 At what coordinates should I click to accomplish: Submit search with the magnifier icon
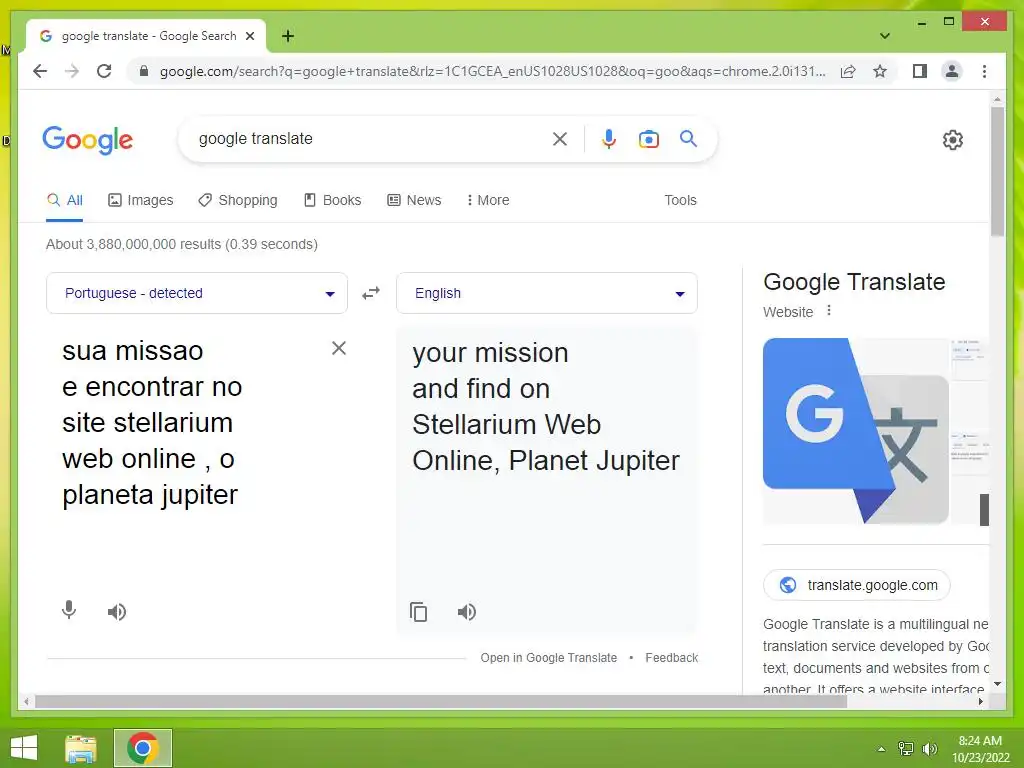pos(688,138)
